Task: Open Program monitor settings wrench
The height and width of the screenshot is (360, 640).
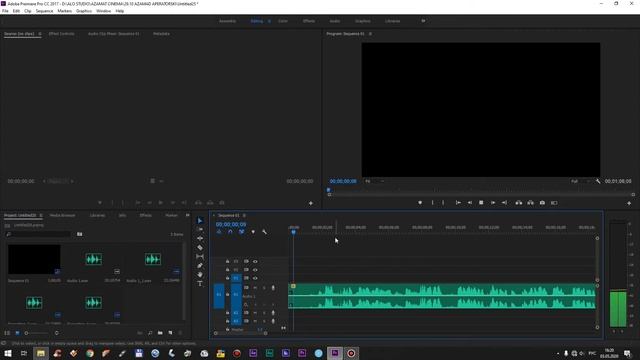Action: click(598, 181)
